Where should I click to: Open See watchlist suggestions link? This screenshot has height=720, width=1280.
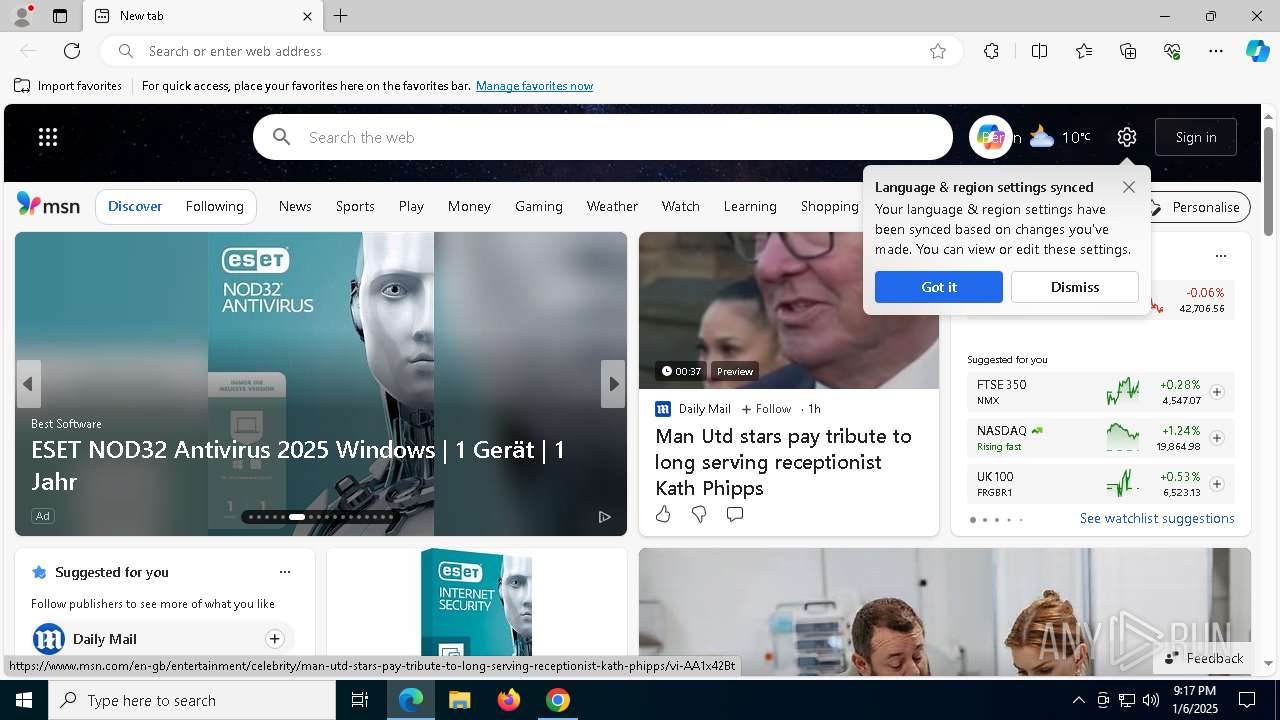[1157, 518]
